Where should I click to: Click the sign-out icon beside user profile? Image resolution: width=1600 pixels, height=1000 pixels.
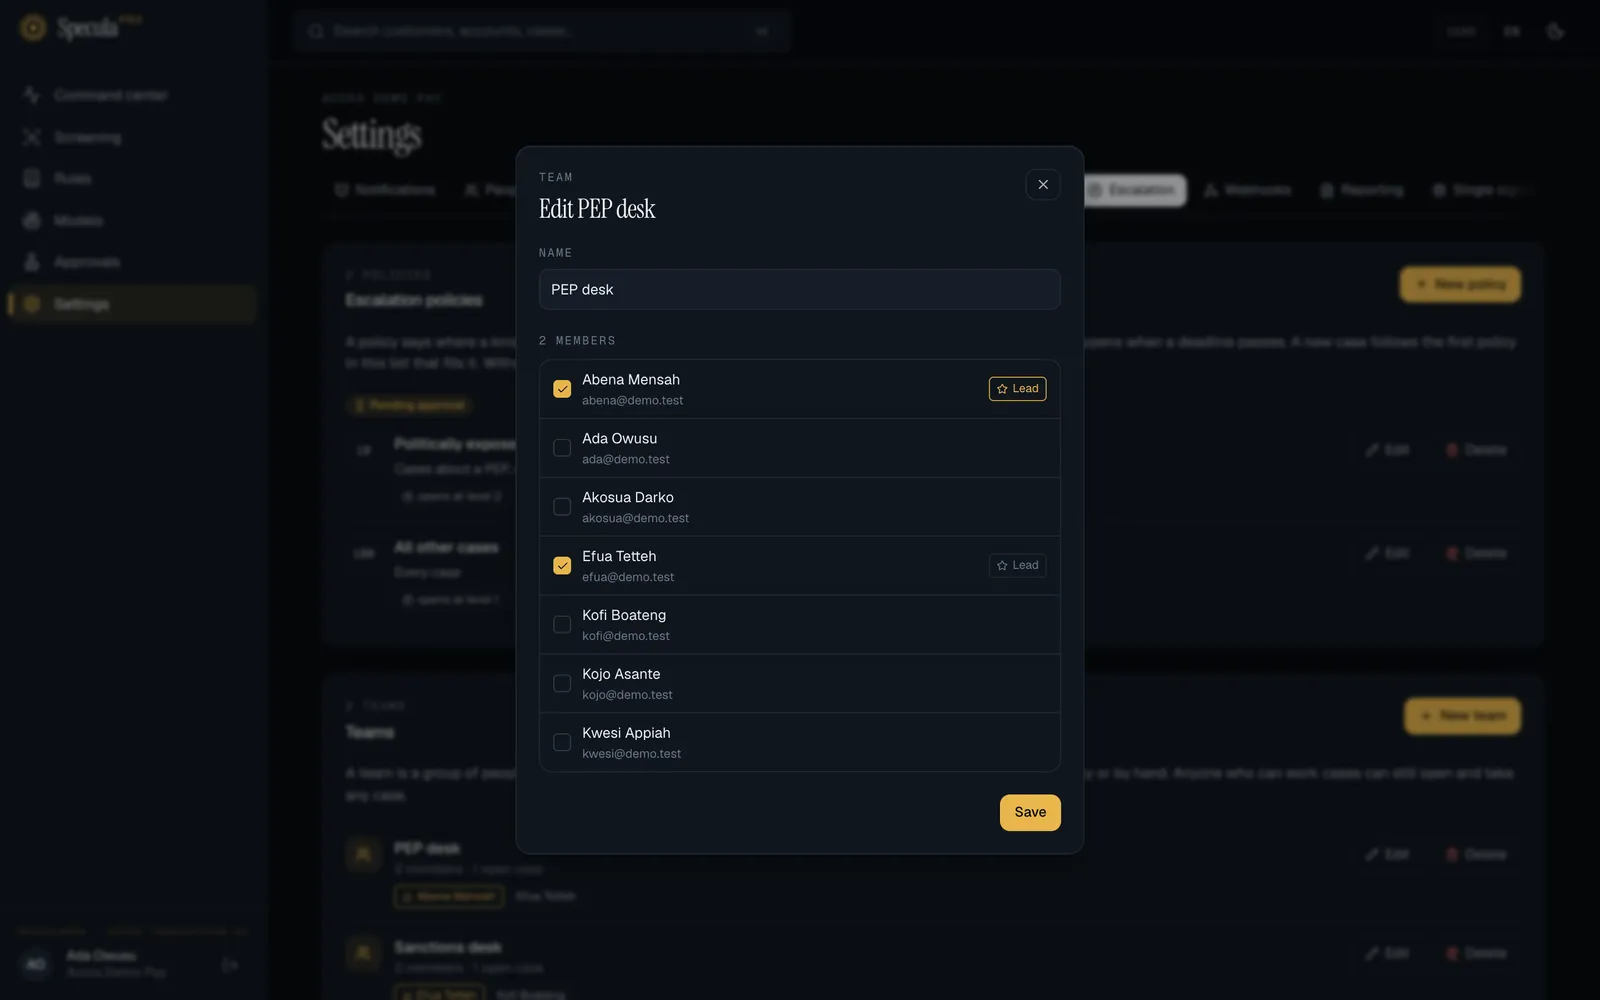click(x=230, y=965)
